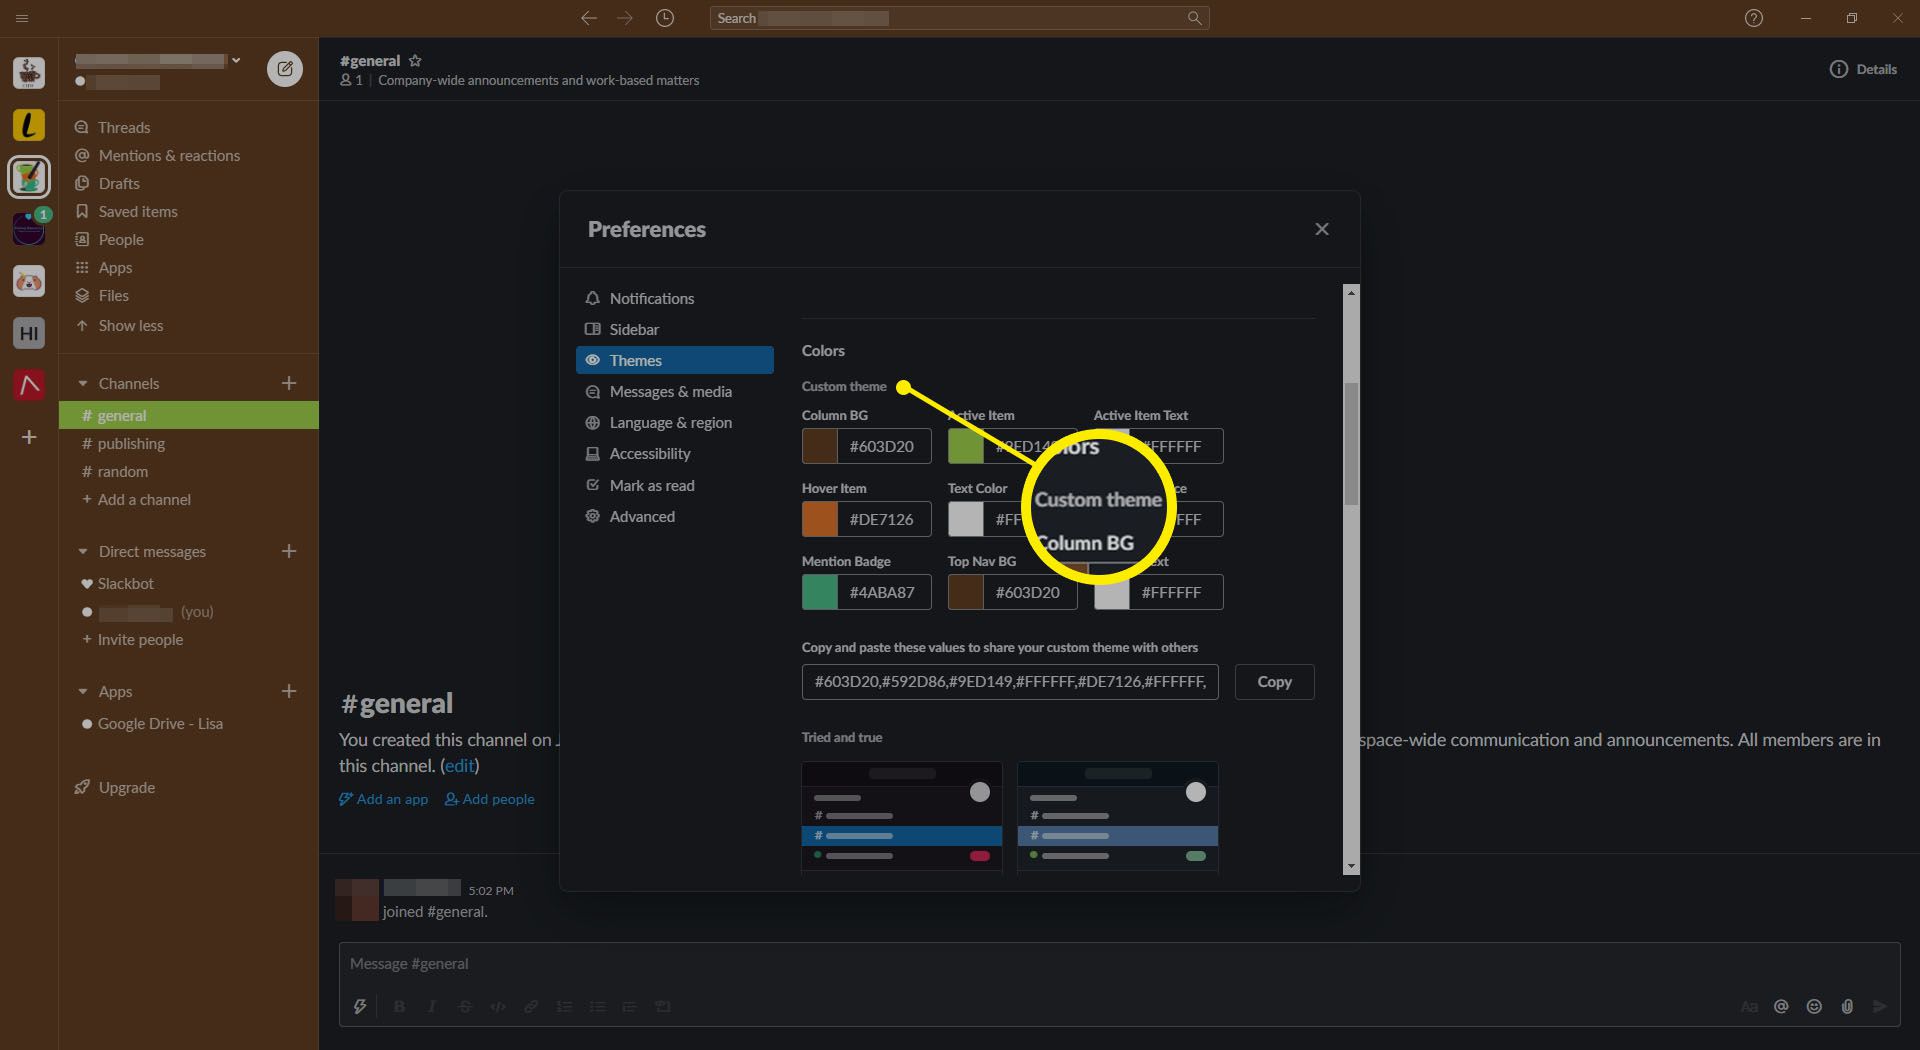The image size is (1920, 1050).
Task: Open the history clock icon
Action: [665, 18]
